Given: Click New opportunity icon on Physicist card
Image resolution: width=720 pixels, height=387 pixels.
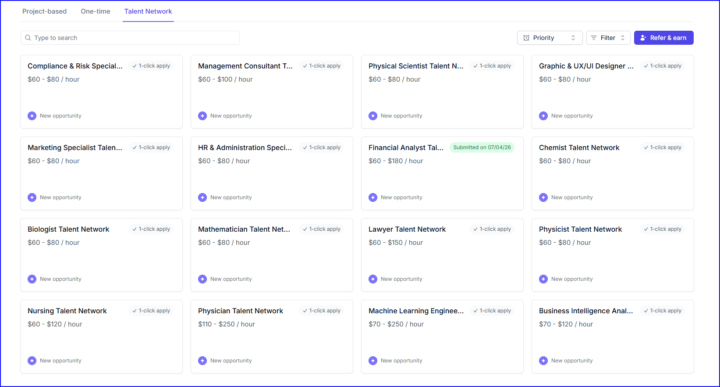Looking at the screenshot, I should pyautogui.click(x=543, y=279).
